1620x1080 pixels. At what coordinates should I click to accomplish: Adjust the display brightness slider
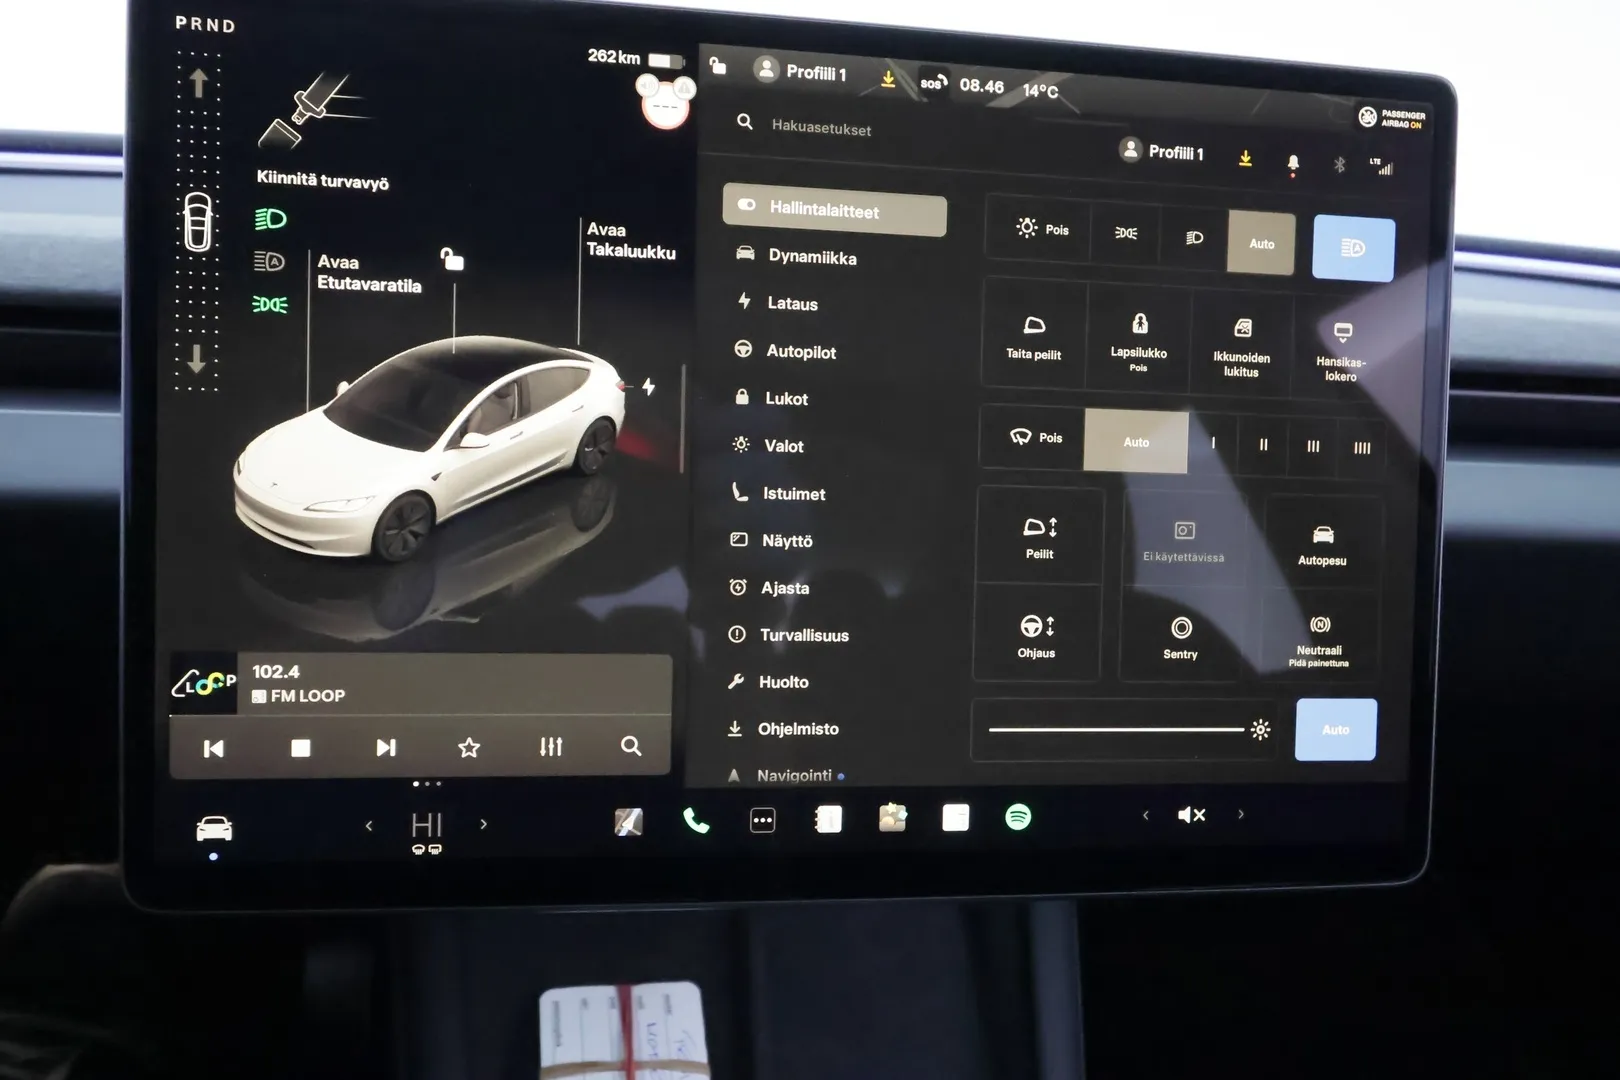click(x=1117, y=729)
